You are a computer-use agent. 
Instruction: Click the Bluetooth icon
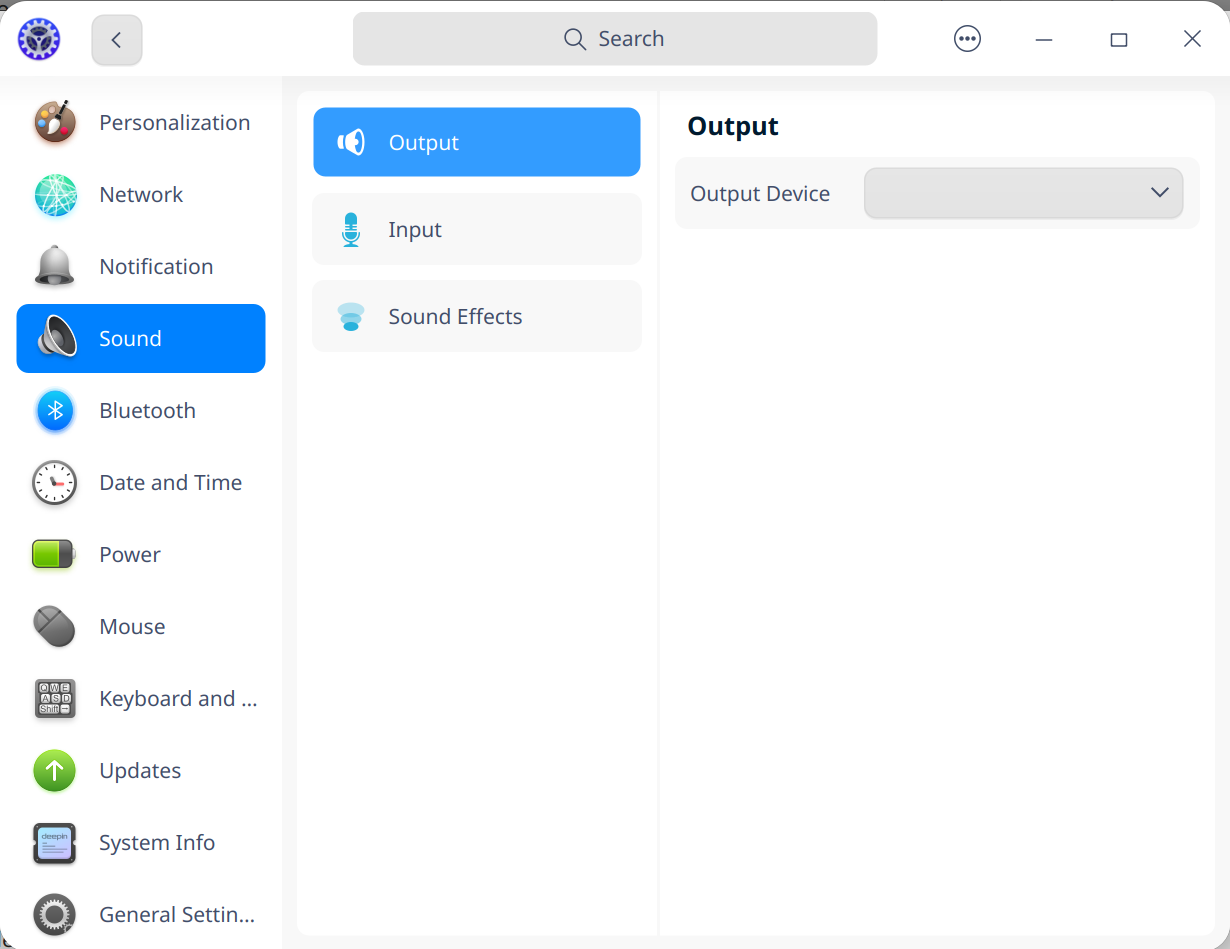pyautogui.click(x=55, y=411)
